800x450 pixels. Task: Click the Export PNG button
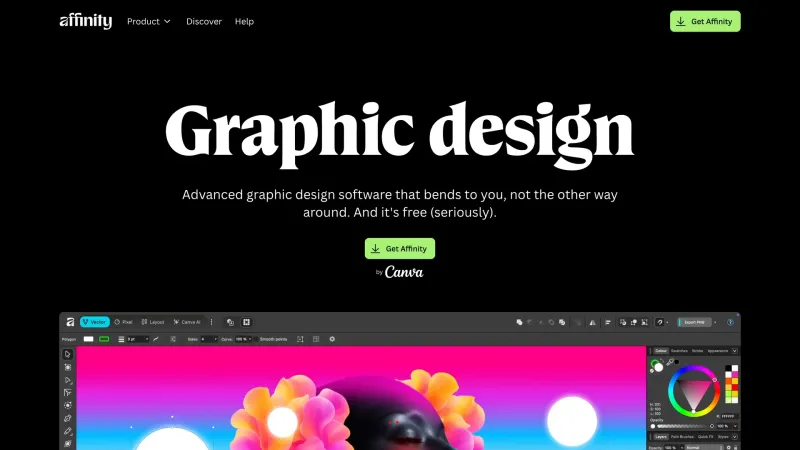click(694, 322)
